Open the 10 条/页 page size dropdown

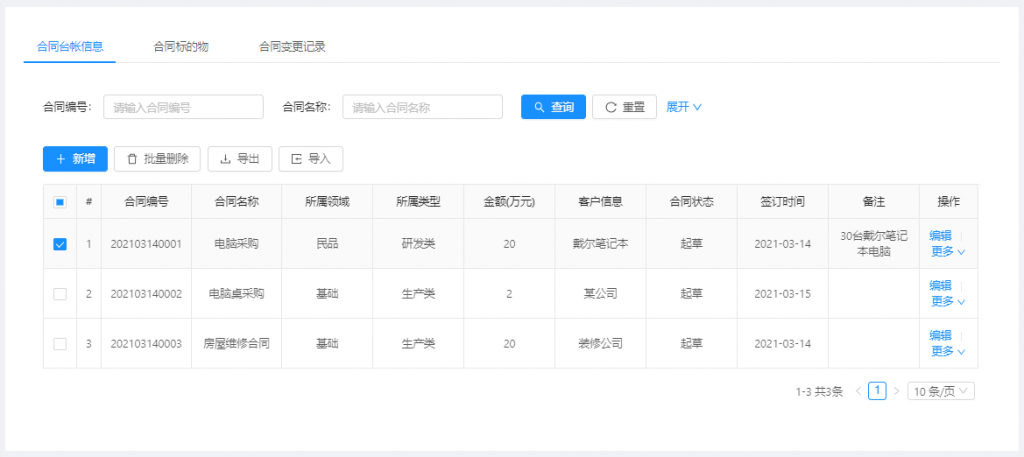click(x=940, y=391)
